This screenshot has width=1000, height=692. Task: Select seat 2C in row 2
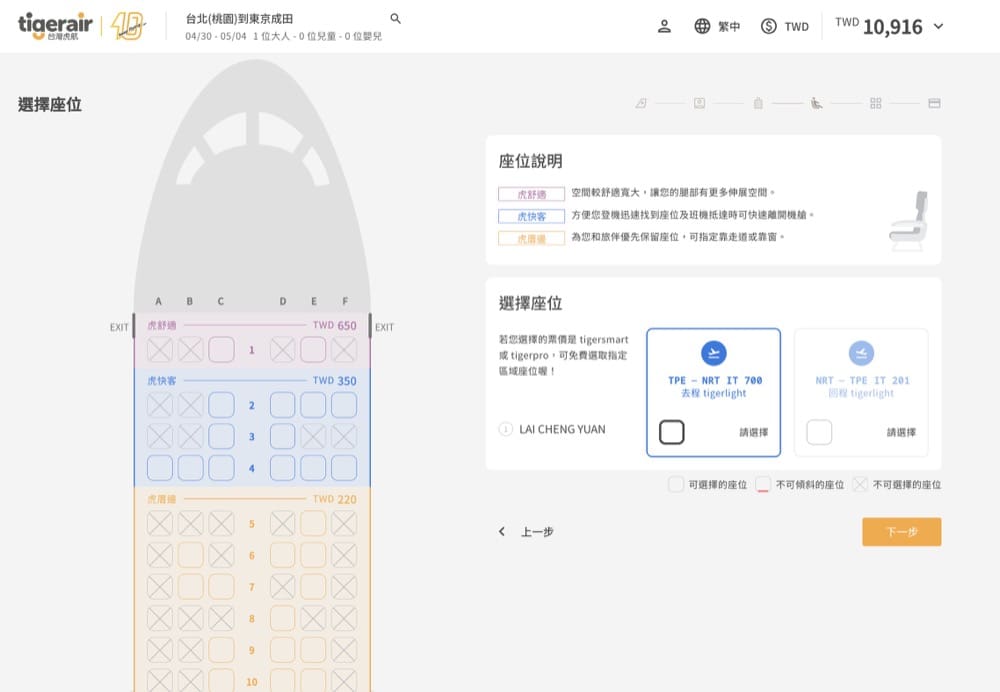[221, 405]
